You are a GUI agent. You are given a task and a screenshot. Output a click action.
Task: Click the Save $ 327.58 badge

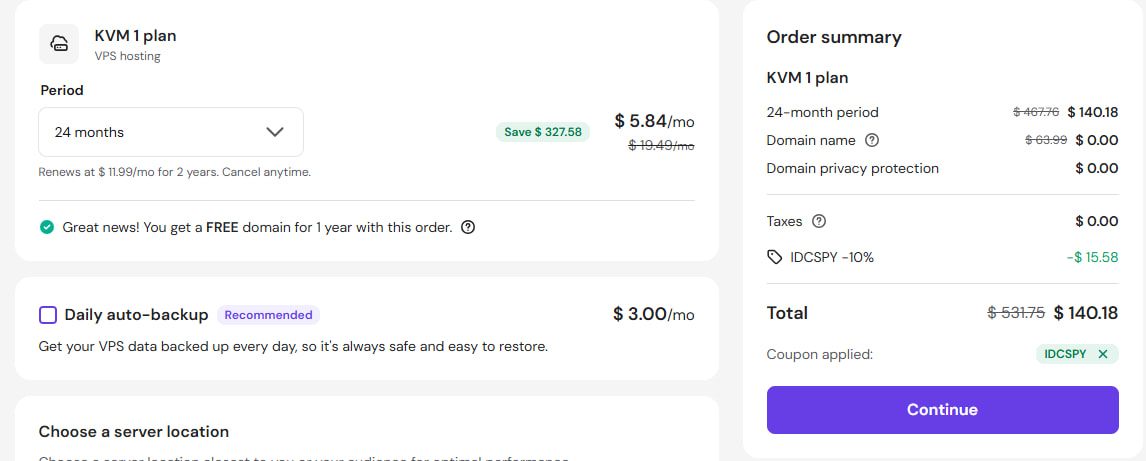(x=543, y=132)
